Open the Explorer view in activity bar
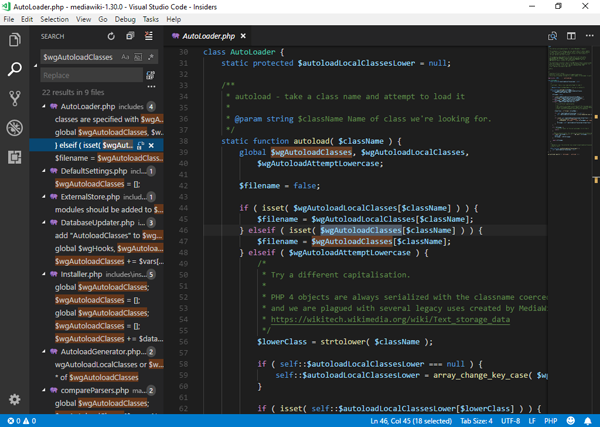The height and width of the screenshot is (427, 600). pos(15,40)
